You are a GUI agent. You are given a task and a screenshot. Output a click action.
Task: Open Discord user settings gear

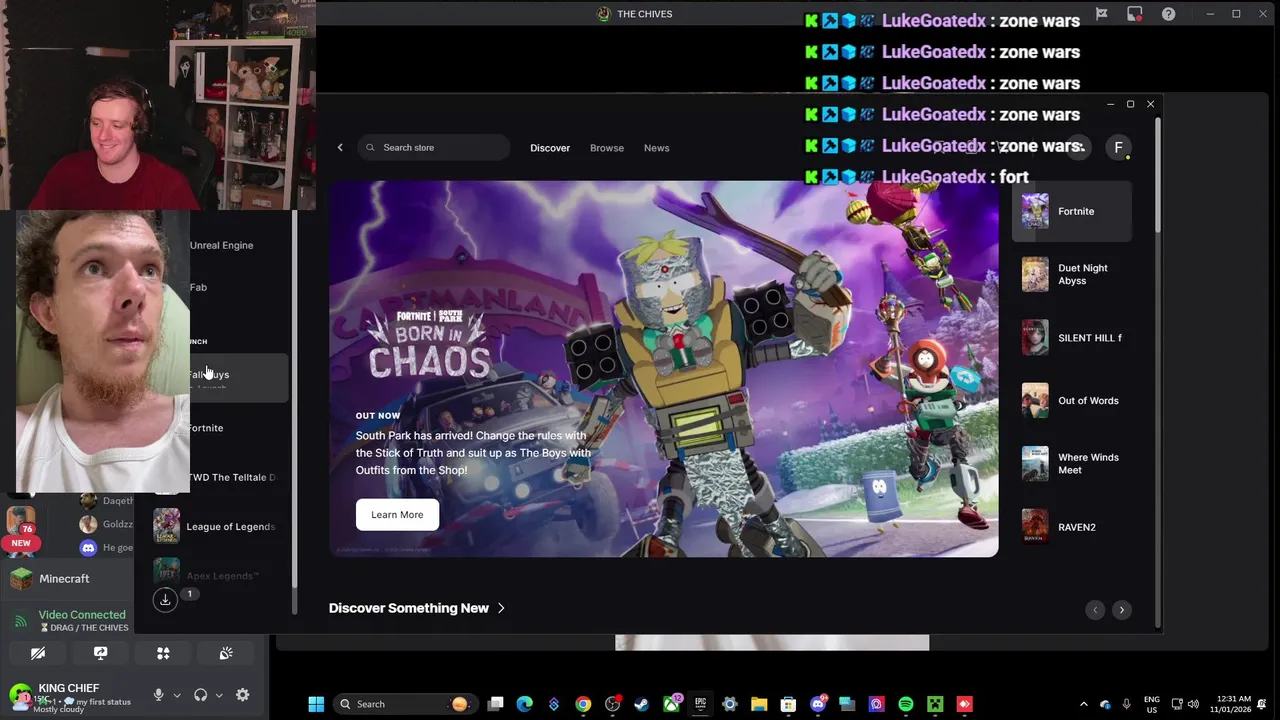tap(242, 695)
